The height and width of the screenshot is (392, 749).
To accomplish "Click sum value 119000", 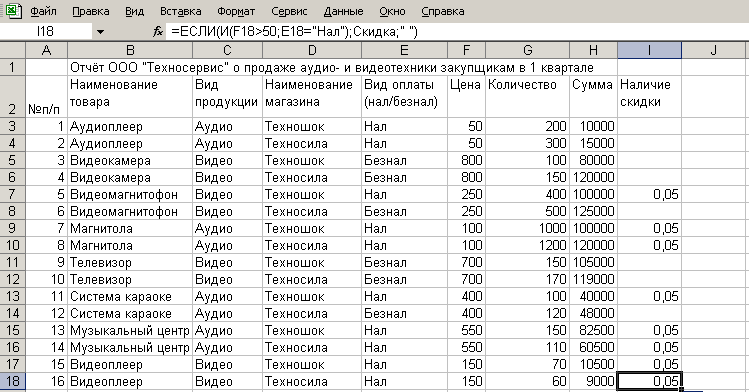I will (593, 279).
